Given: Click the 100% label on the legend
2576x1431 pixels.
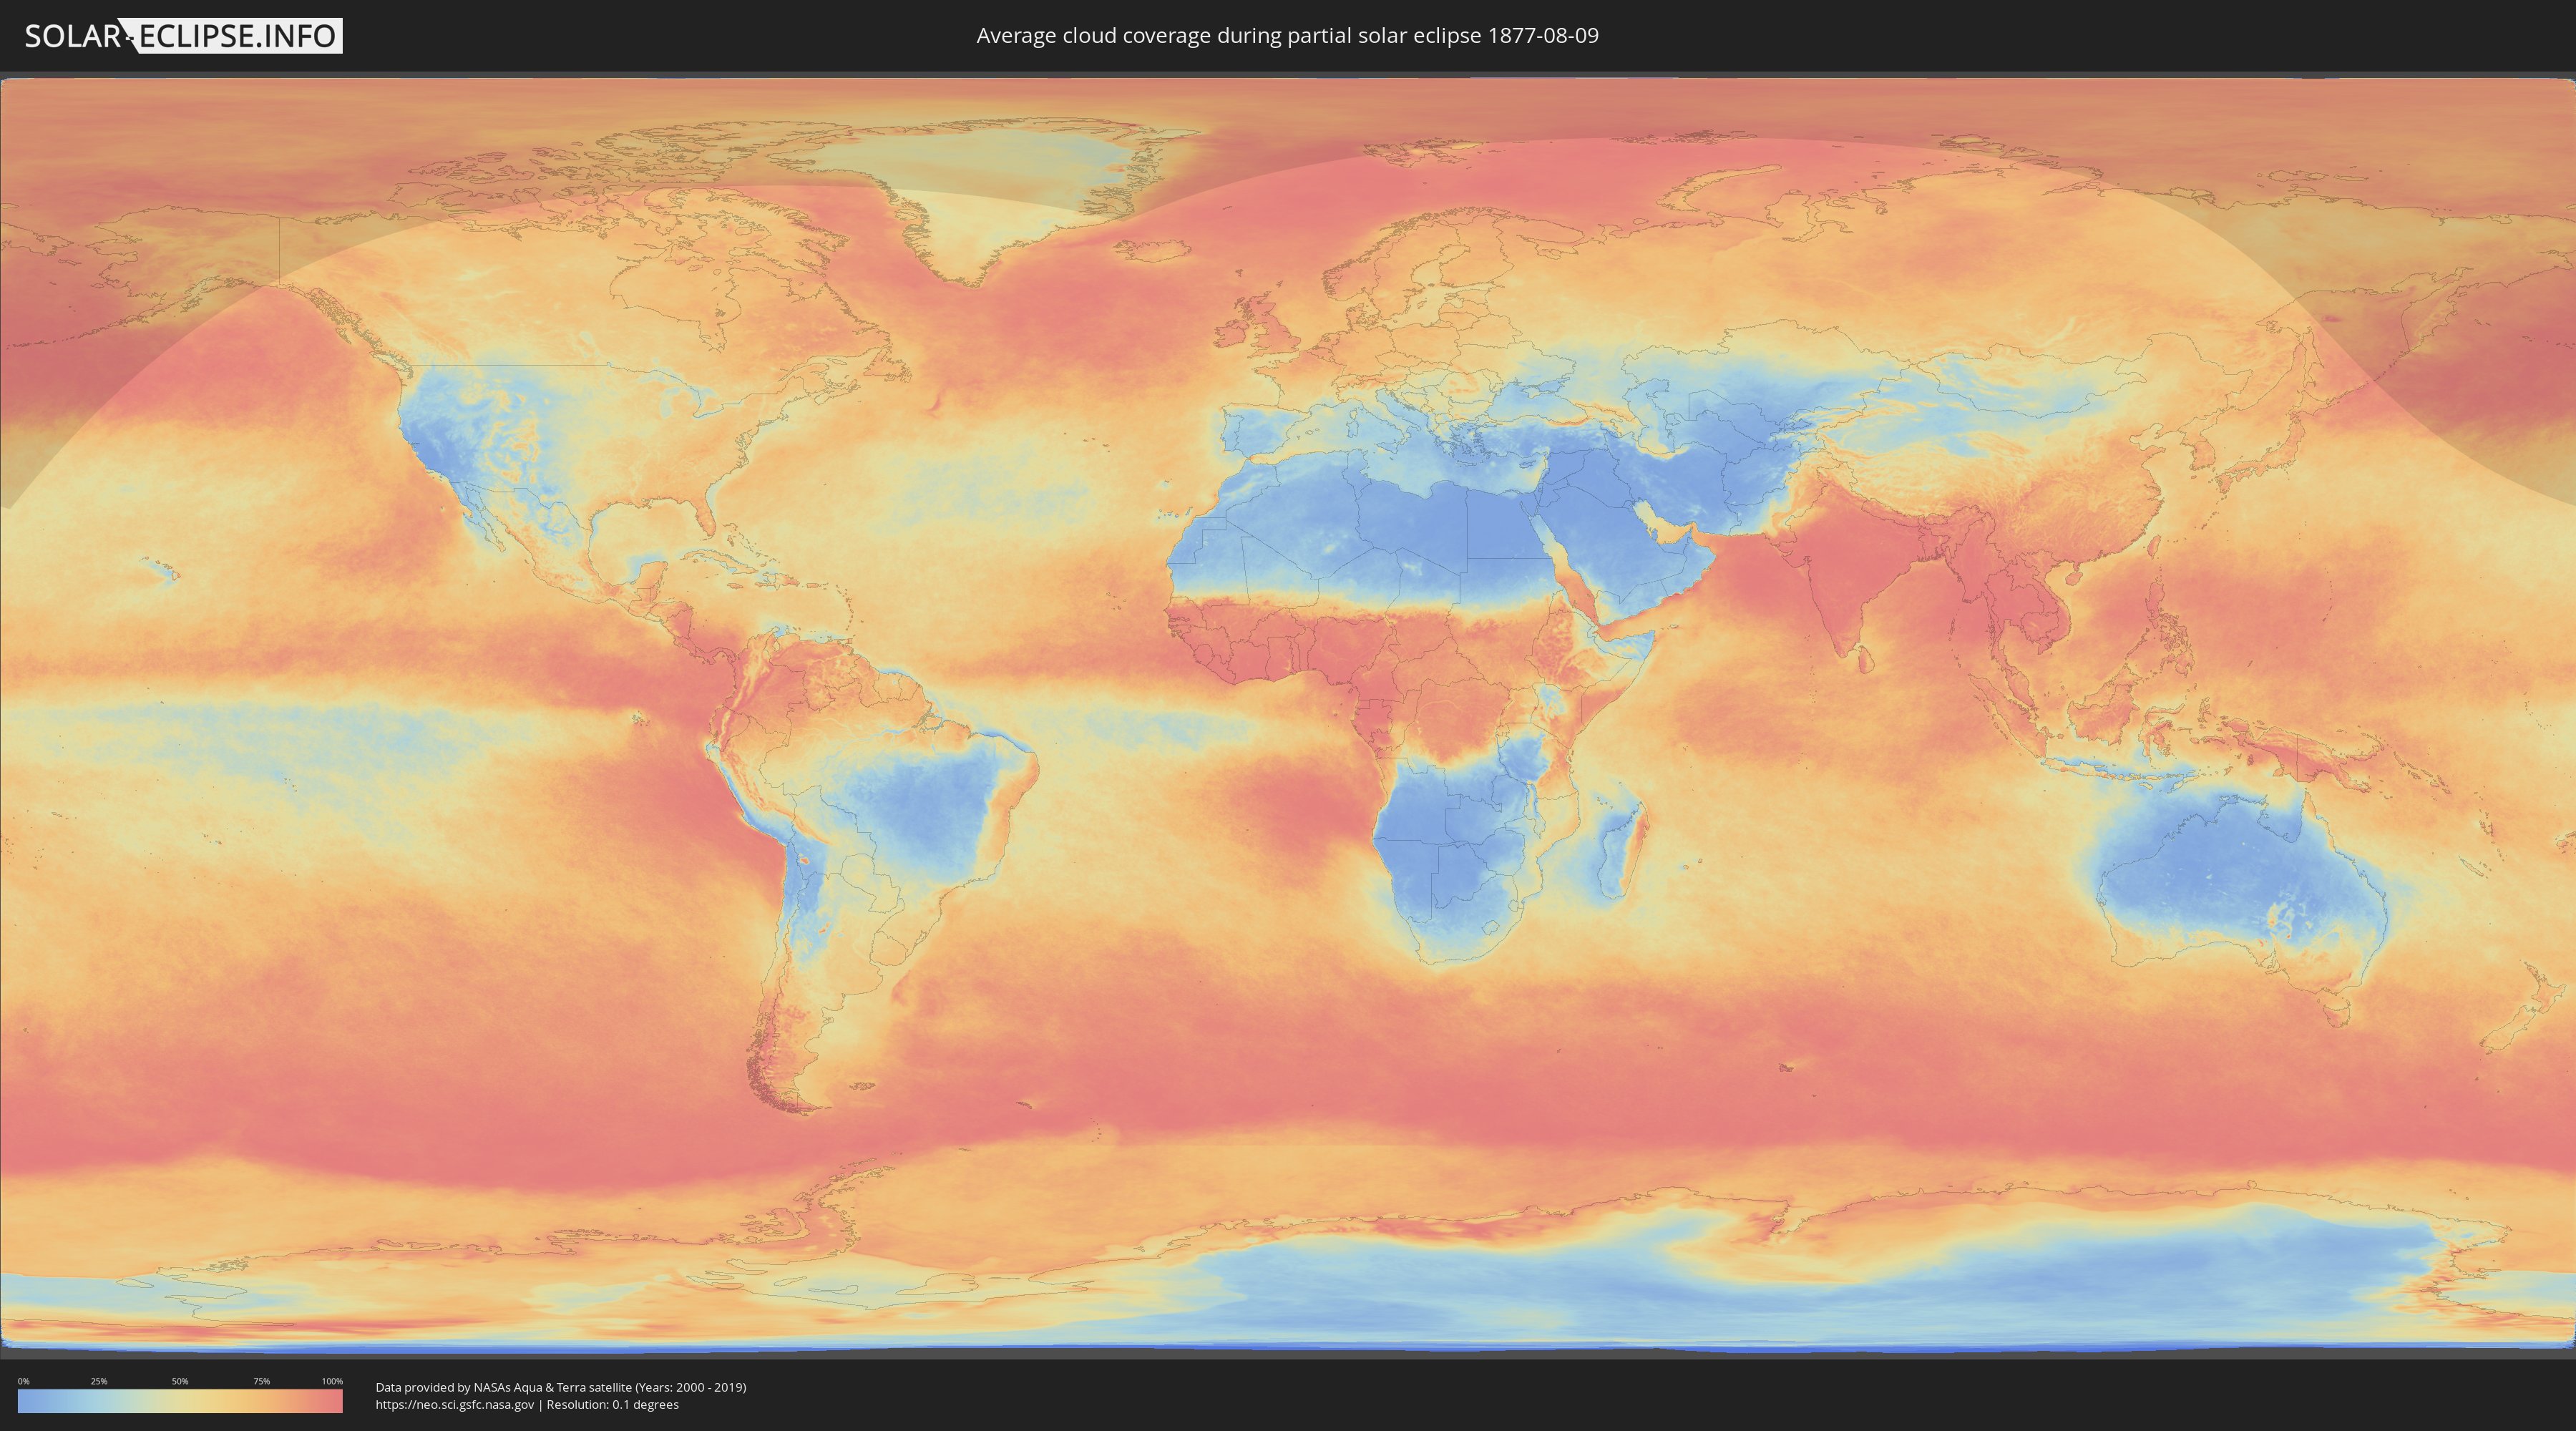Looking at the screenshot, I should pos(331,1381).
